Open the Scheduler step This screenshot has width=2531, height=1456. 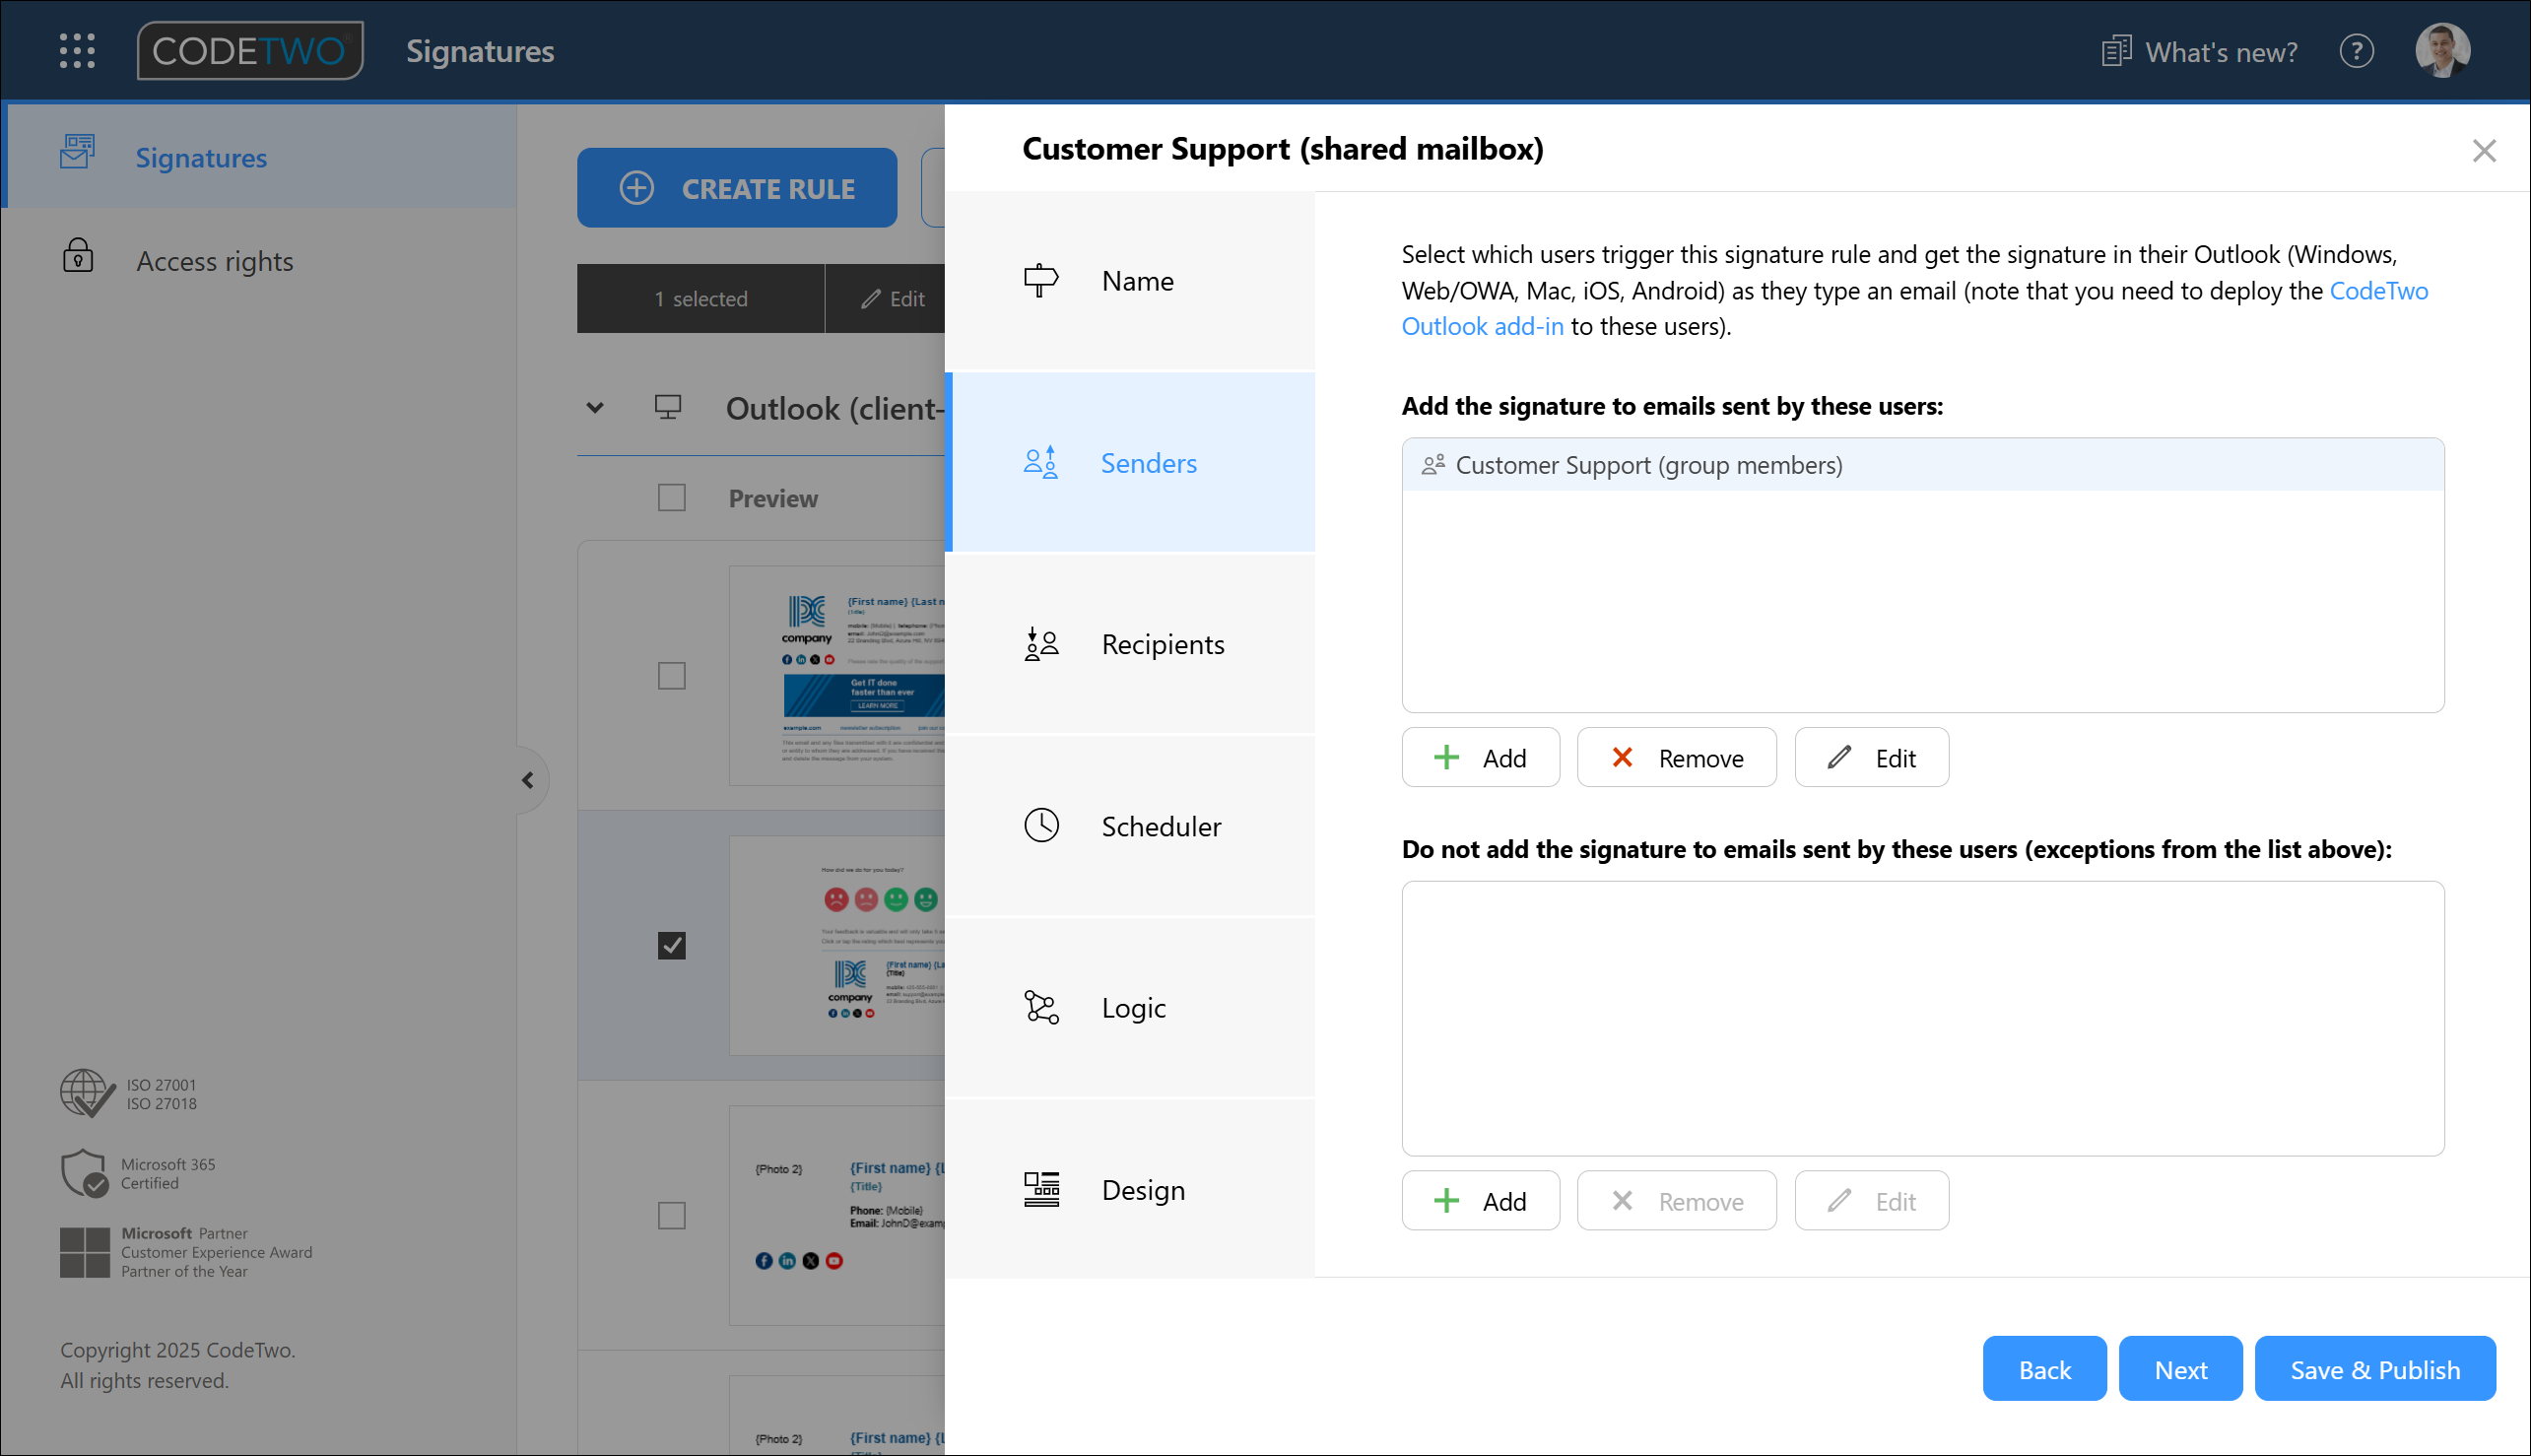tap(1129, 826)
